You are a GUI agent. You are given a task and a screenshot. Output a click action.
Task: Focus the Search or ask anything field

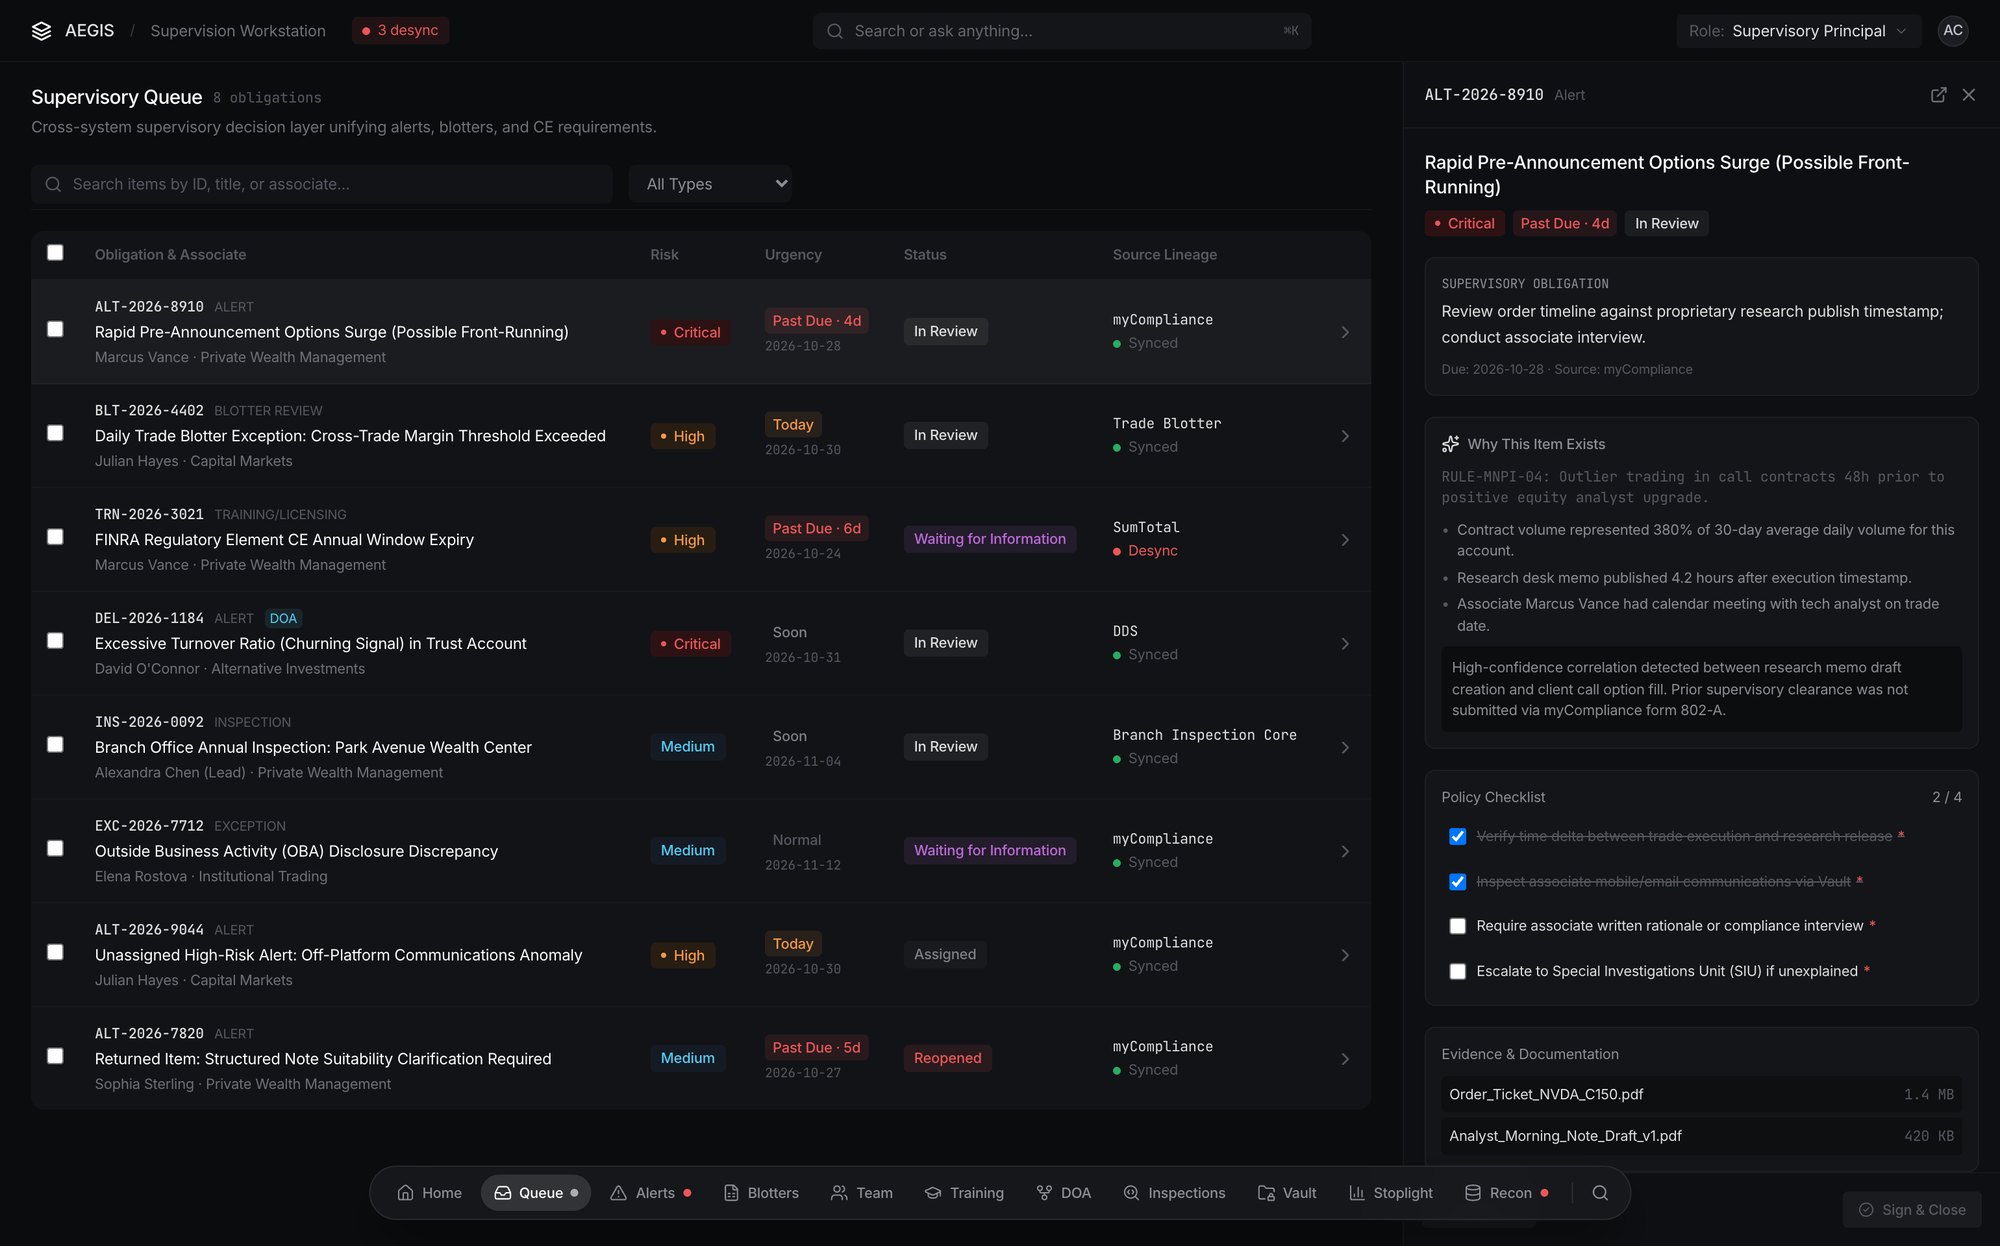[1061, 31]
